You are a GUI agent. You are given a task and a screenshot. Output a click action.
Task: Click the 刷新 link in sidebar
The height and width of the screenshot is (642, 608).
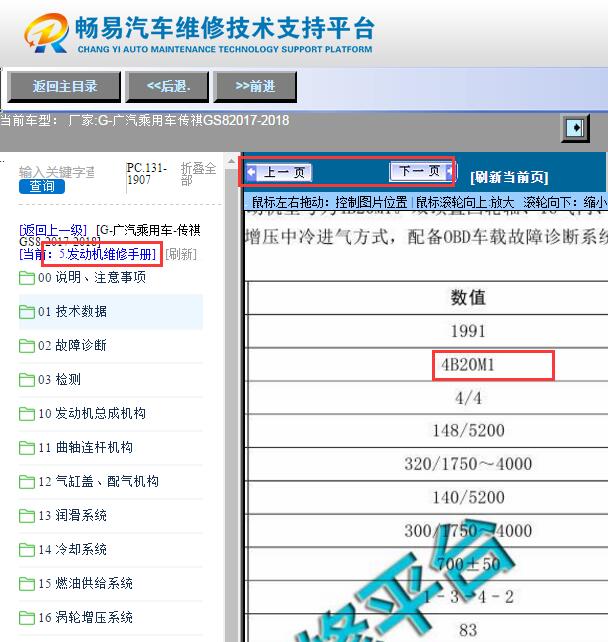[x=181, y=254]
